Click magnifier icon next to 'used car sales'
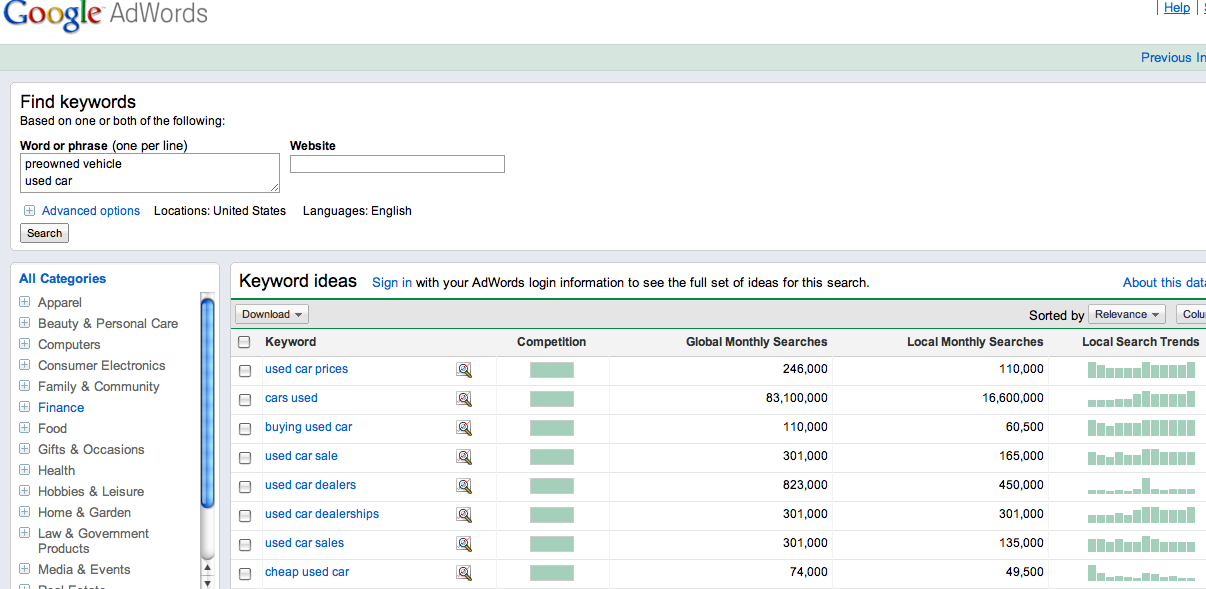 coord(464,544)
